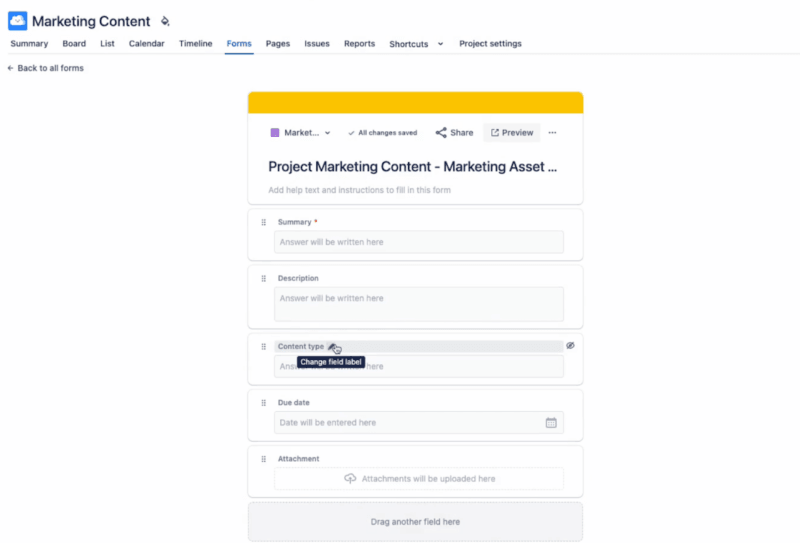Click the Share button
The height and width of the screenshot is (543, 800).
pos(455,133)
